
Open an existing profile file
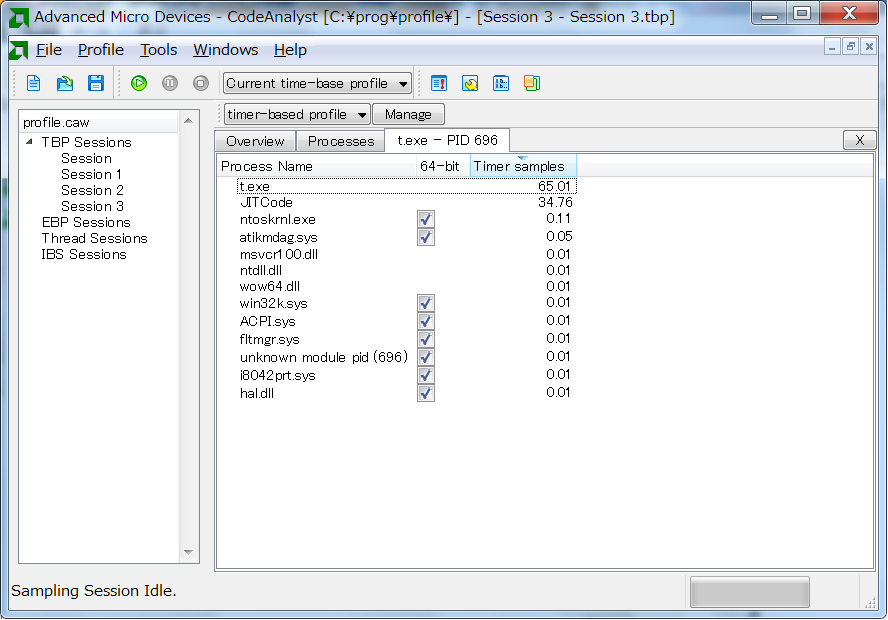pos(63,83)
